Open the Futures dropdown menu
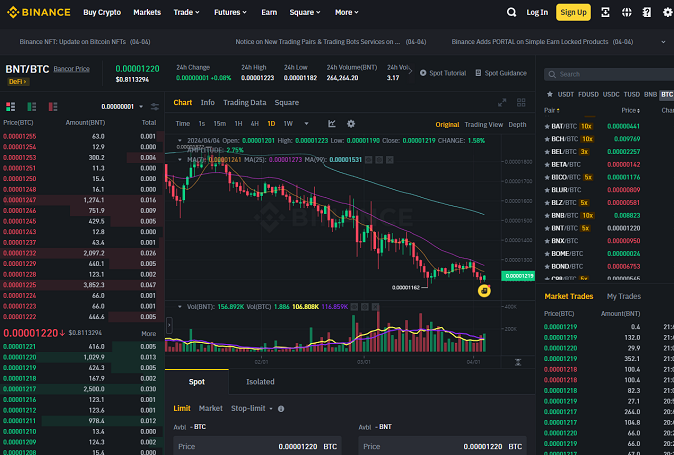674x455 pixels. coord(230,12)
